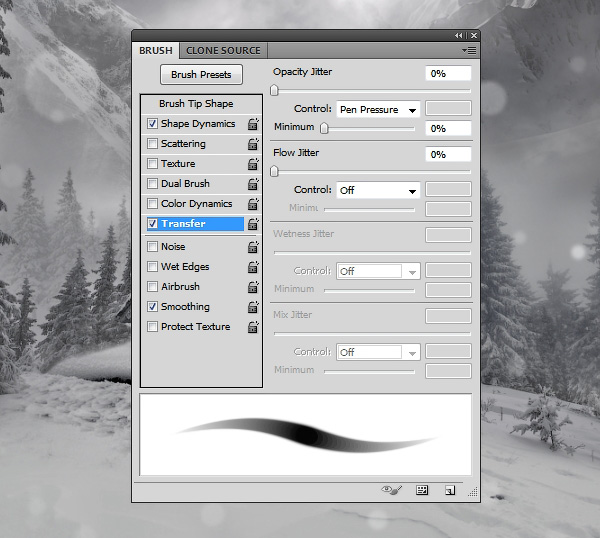Click the create new brush icon
Screen dimensions: 600x538
coord(450,490)
